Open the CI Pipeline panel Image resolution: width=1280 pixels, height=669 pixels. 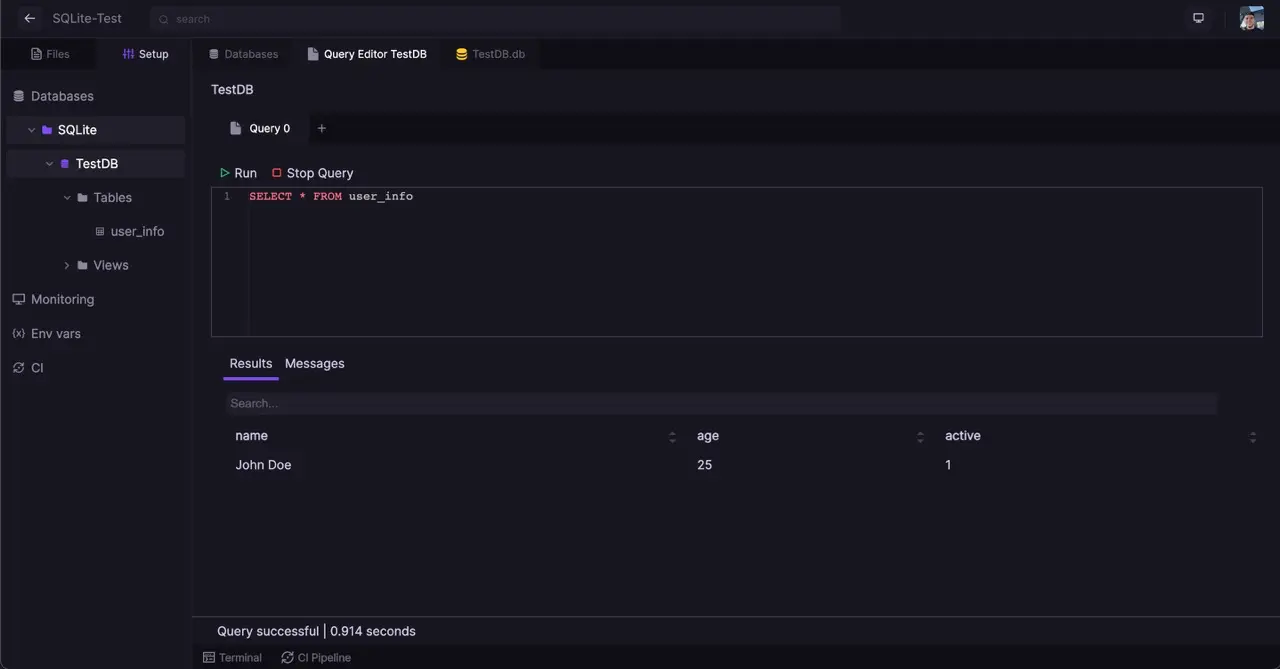tap(316, 657)
